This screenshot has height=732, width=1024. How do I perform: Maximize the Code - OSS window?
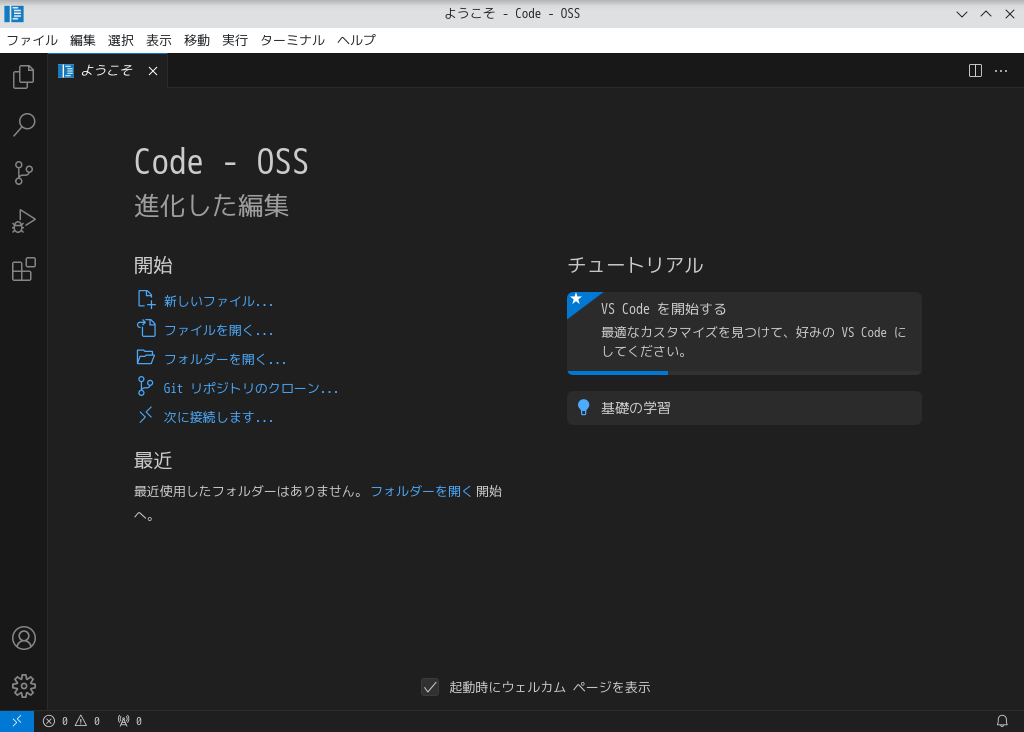[985, 14]
